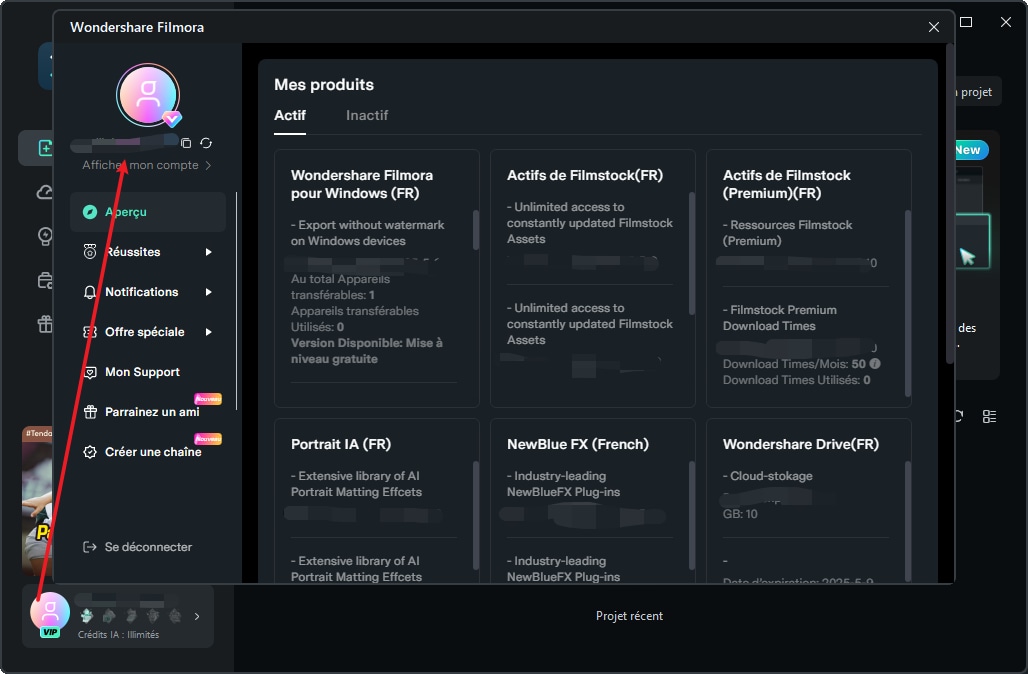Click the Actifs de Filmstock (Premium)(FR) title
1028x674 pixels.
[787, 184]
